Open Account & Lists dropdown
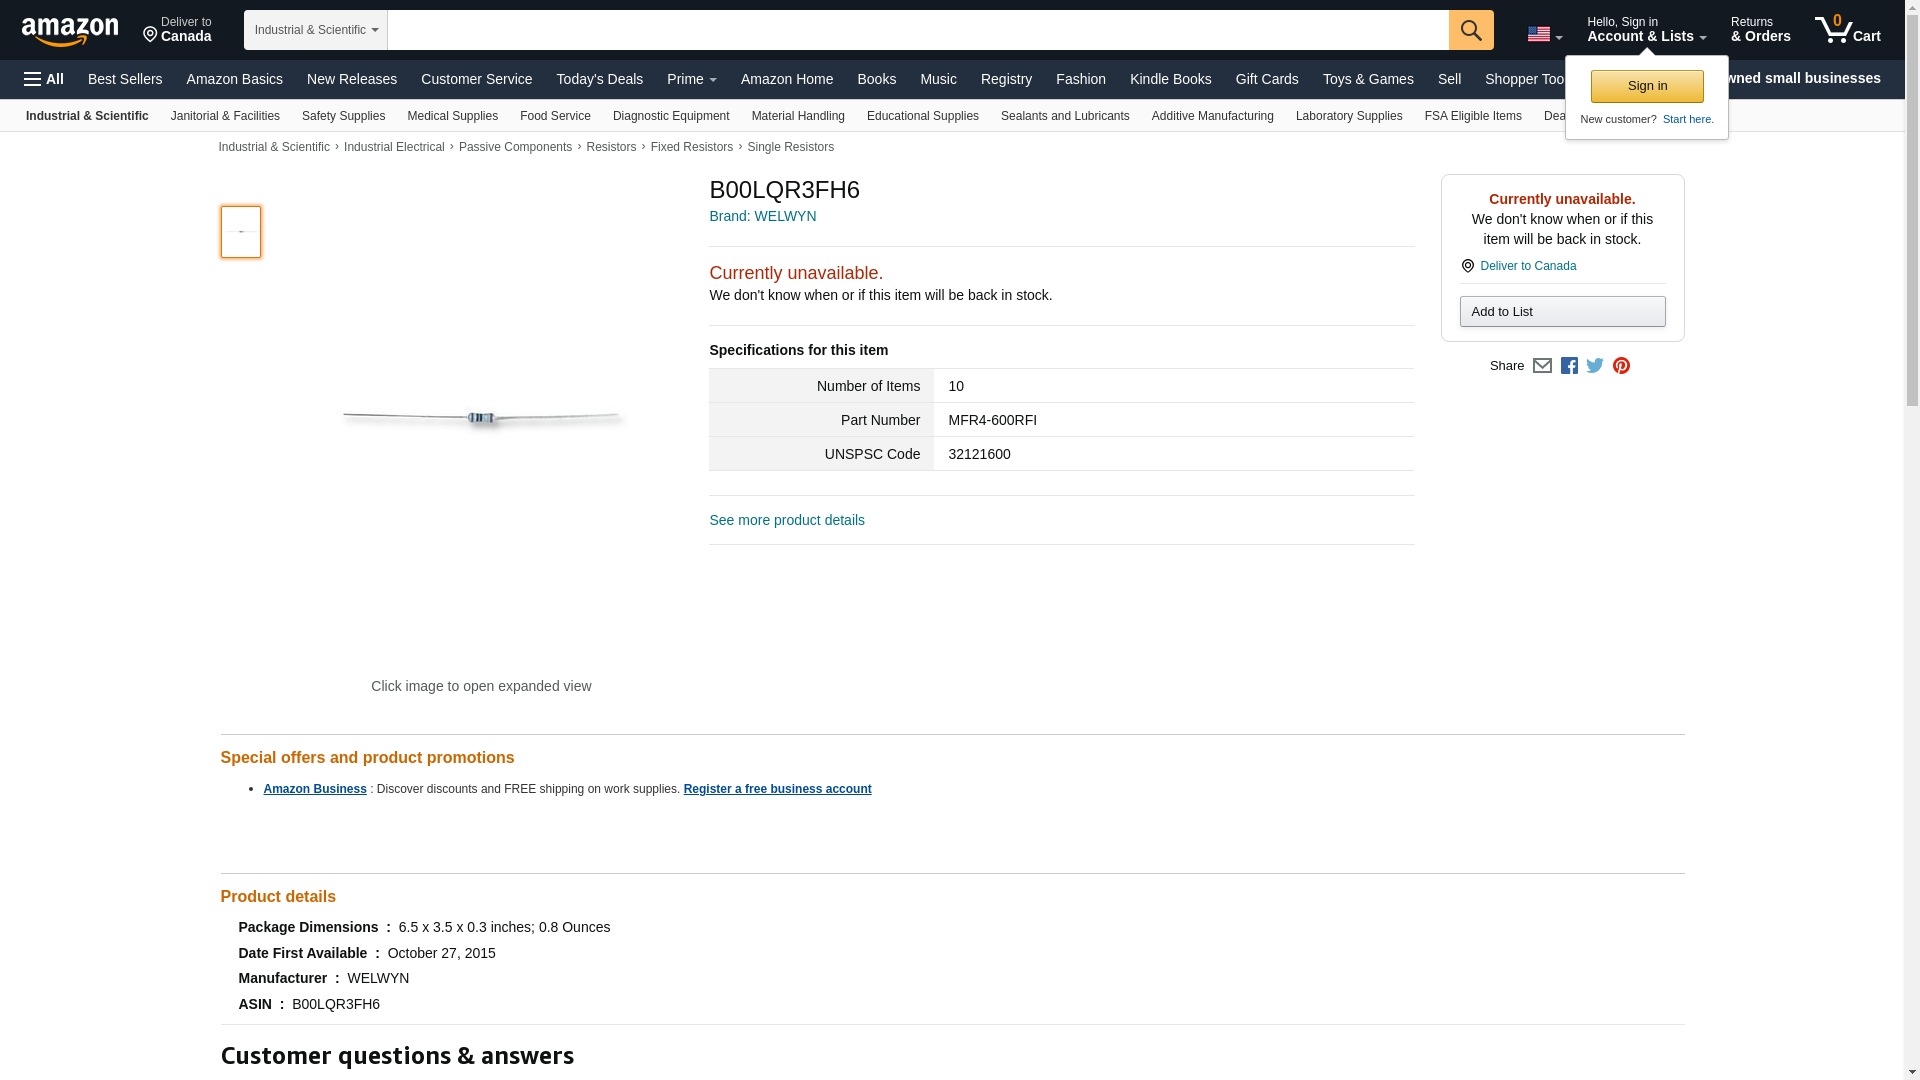 tap(1646, 30)
